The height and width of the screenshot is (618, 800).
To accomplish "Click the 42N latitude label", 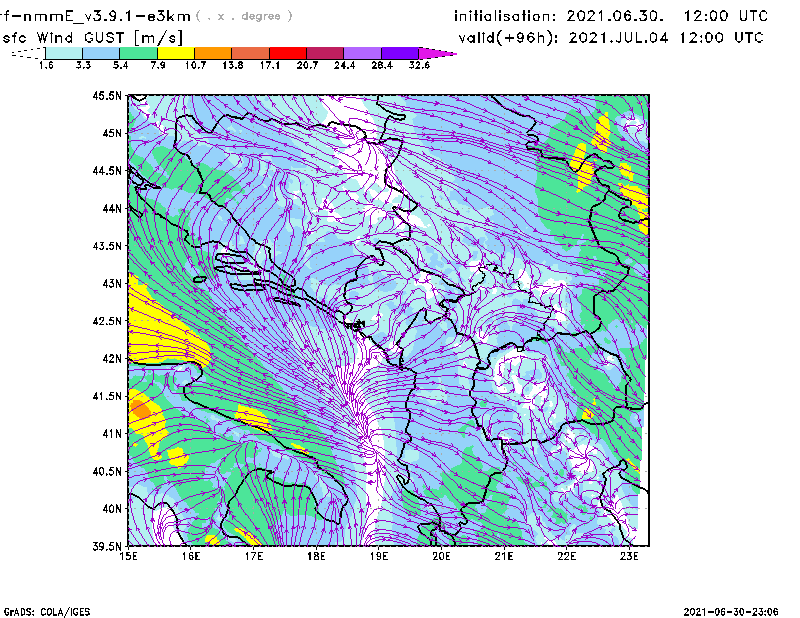I will [x=112, y=359].
